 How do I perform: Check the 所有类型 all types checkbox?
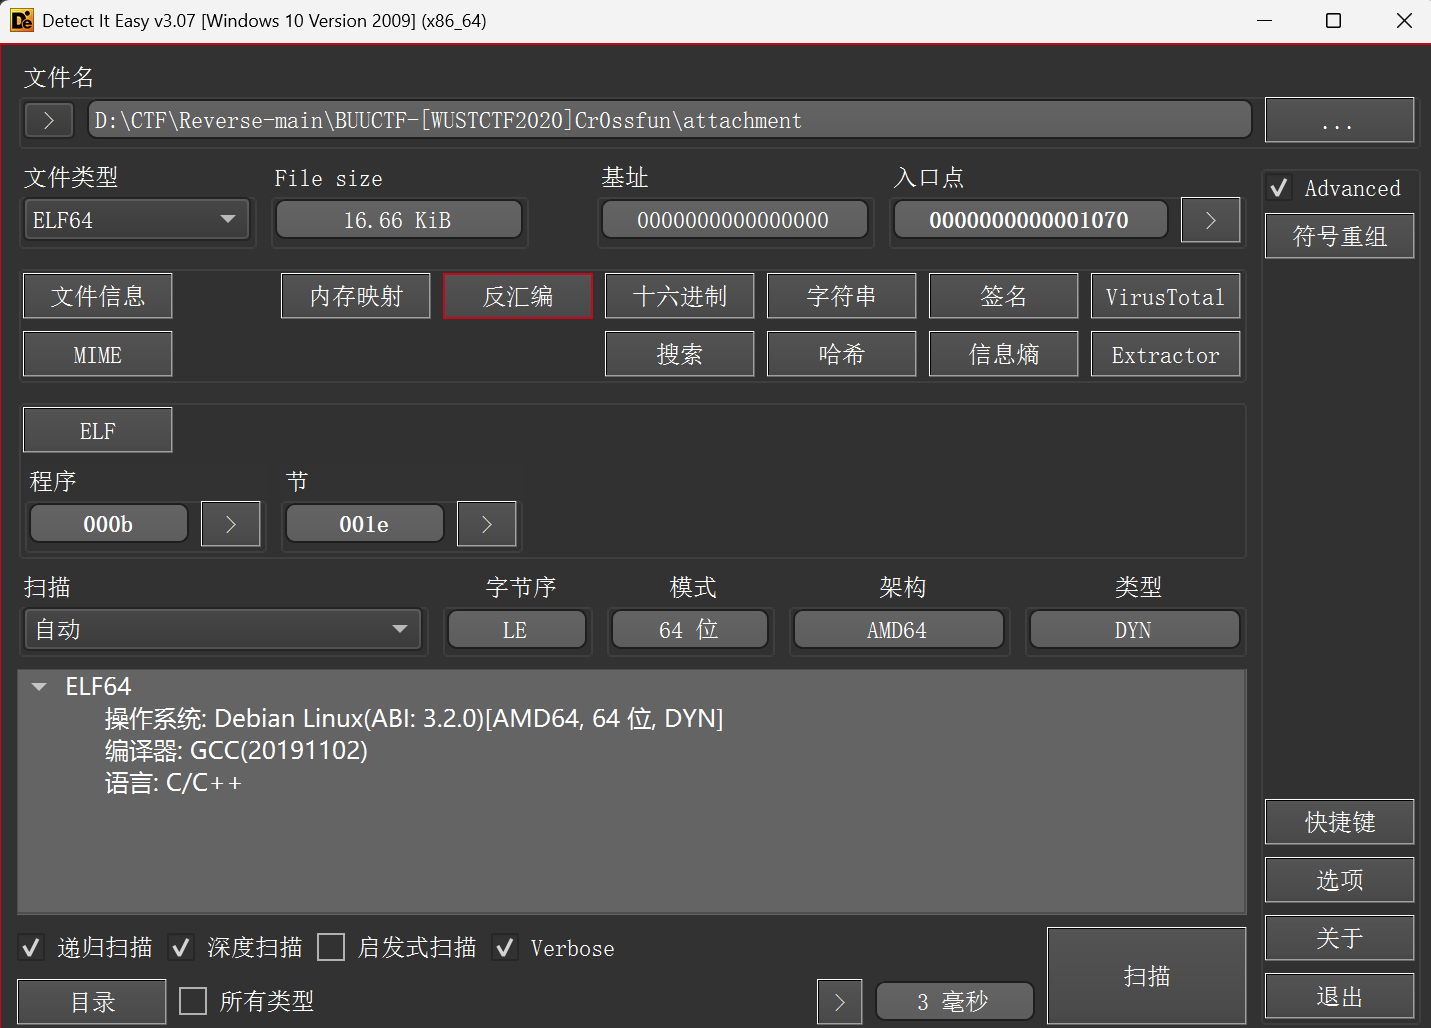pos(193,1001)
